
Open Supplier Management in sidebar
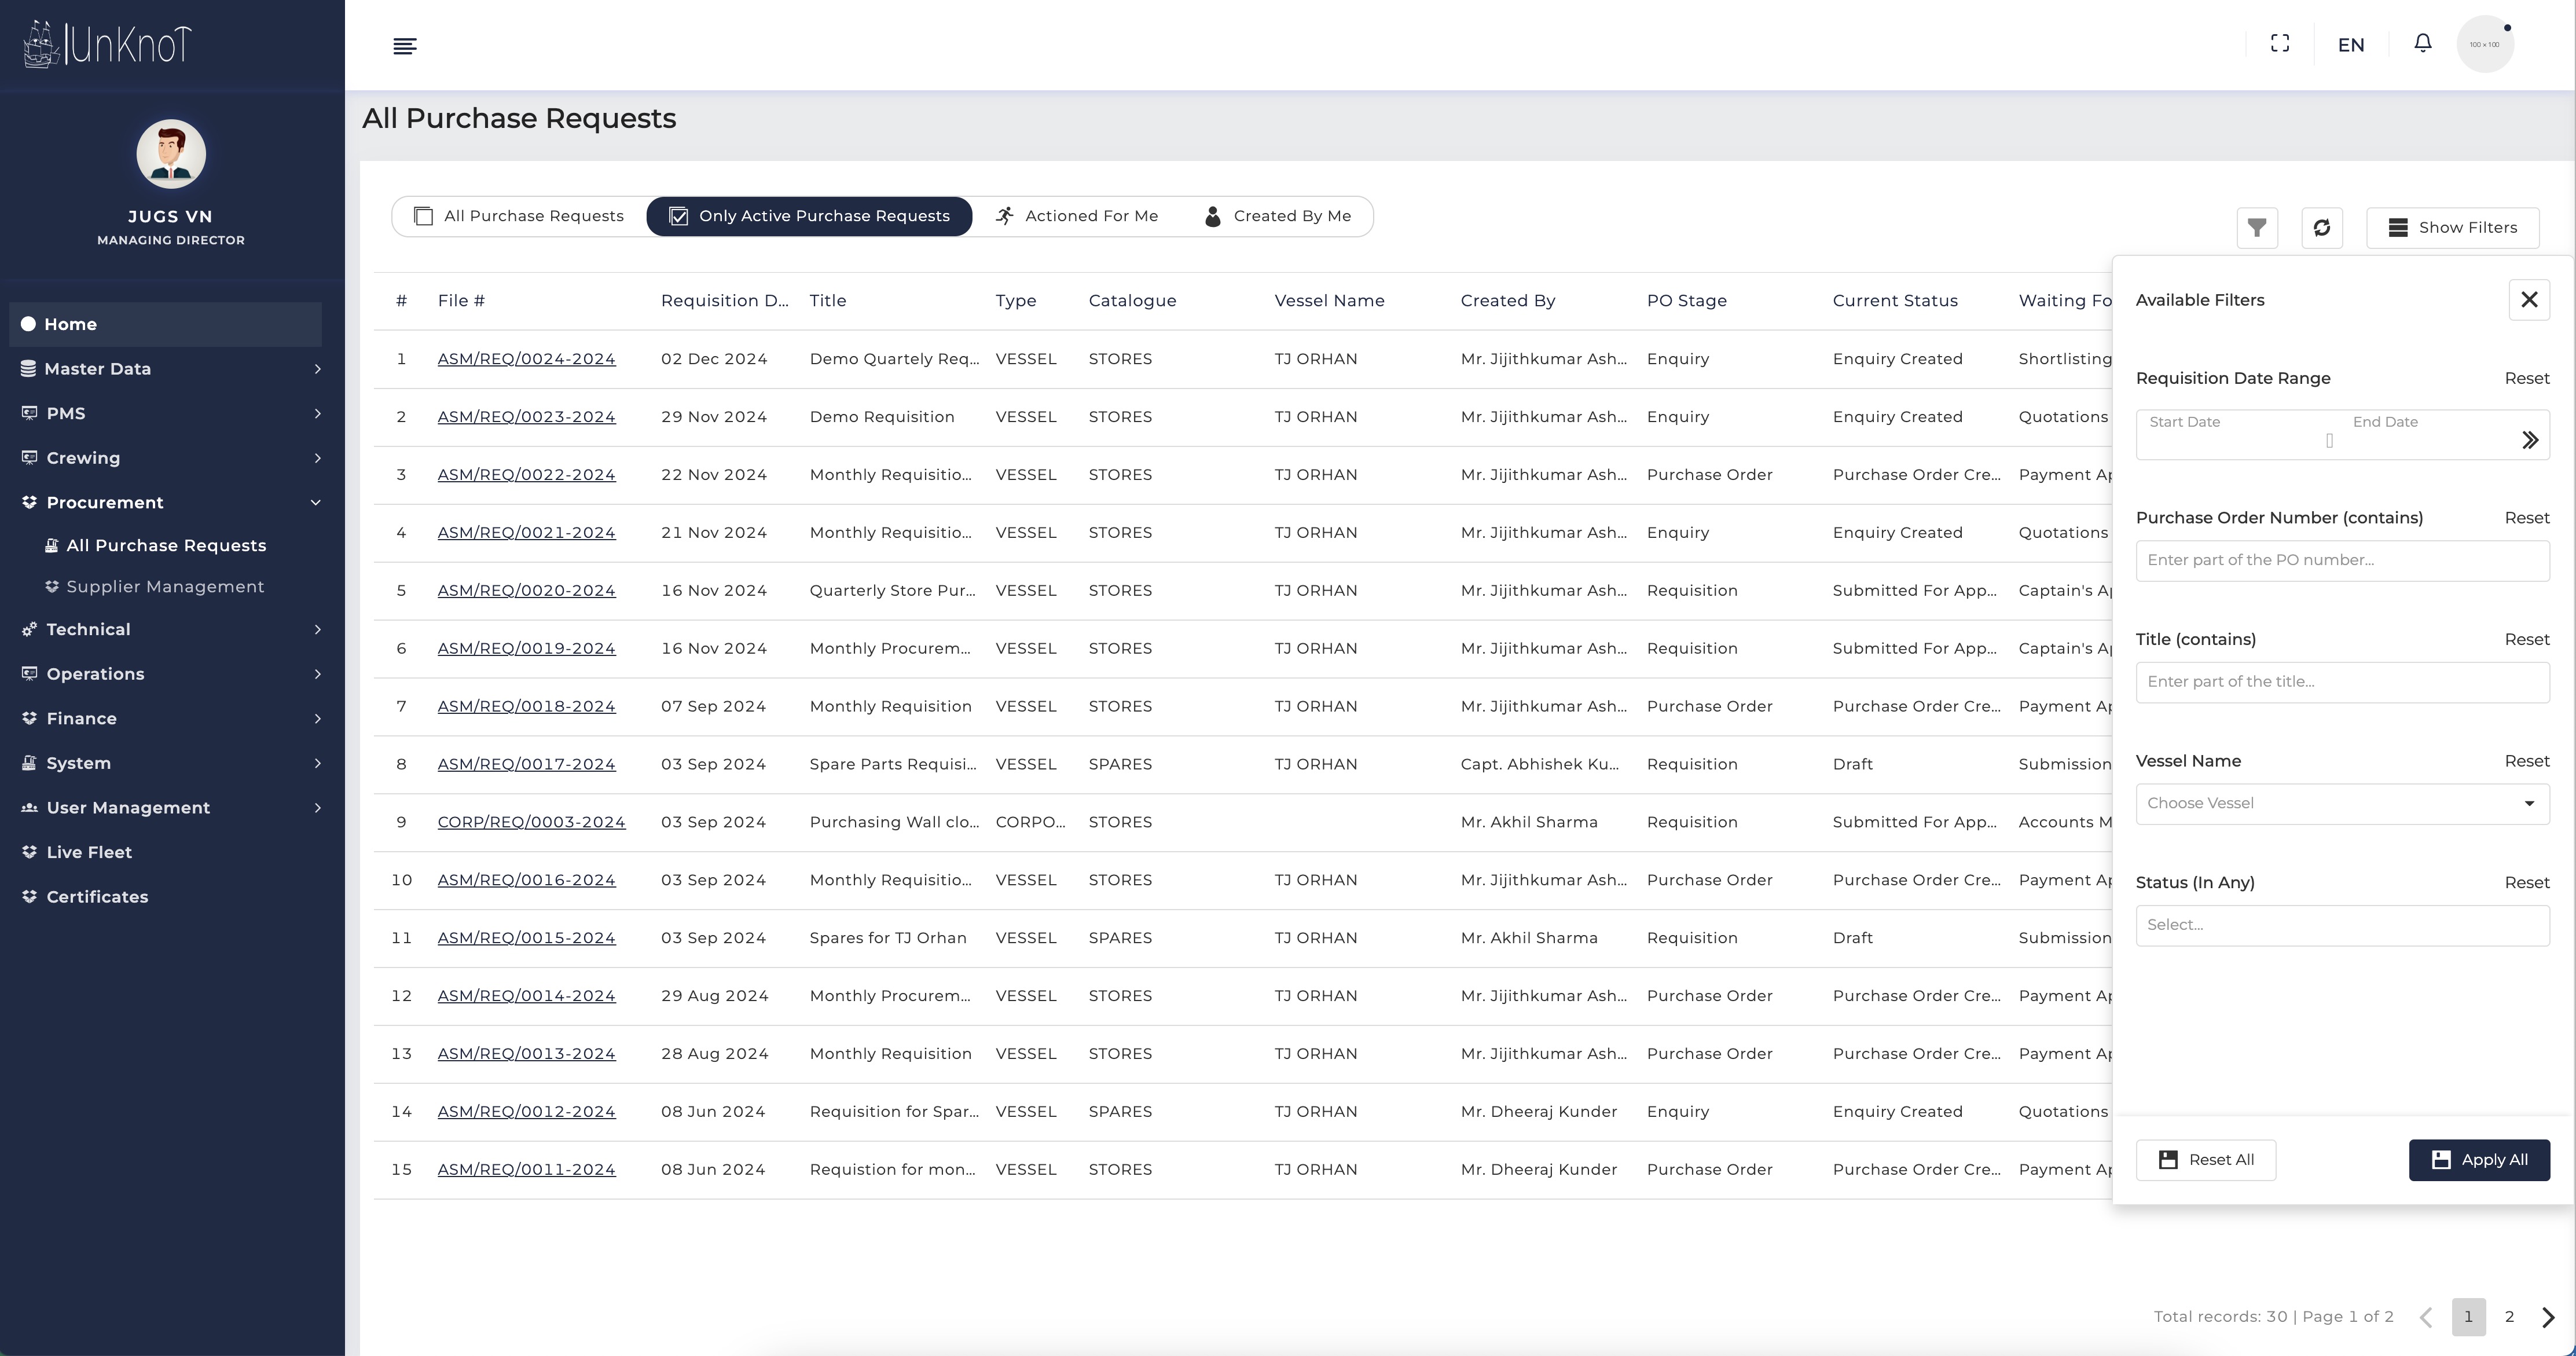[x=165, y=587]
